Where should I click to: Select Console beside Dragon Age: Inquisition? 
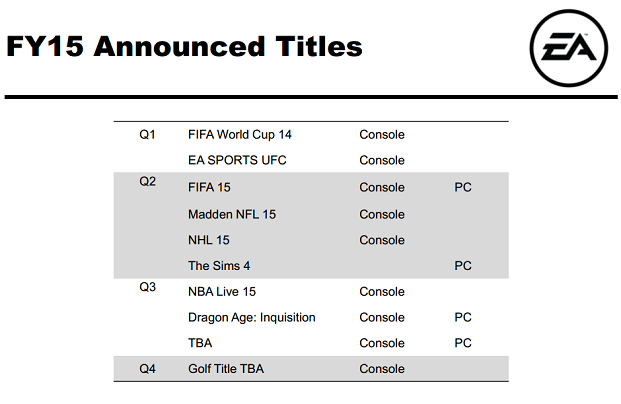point(382,317)
